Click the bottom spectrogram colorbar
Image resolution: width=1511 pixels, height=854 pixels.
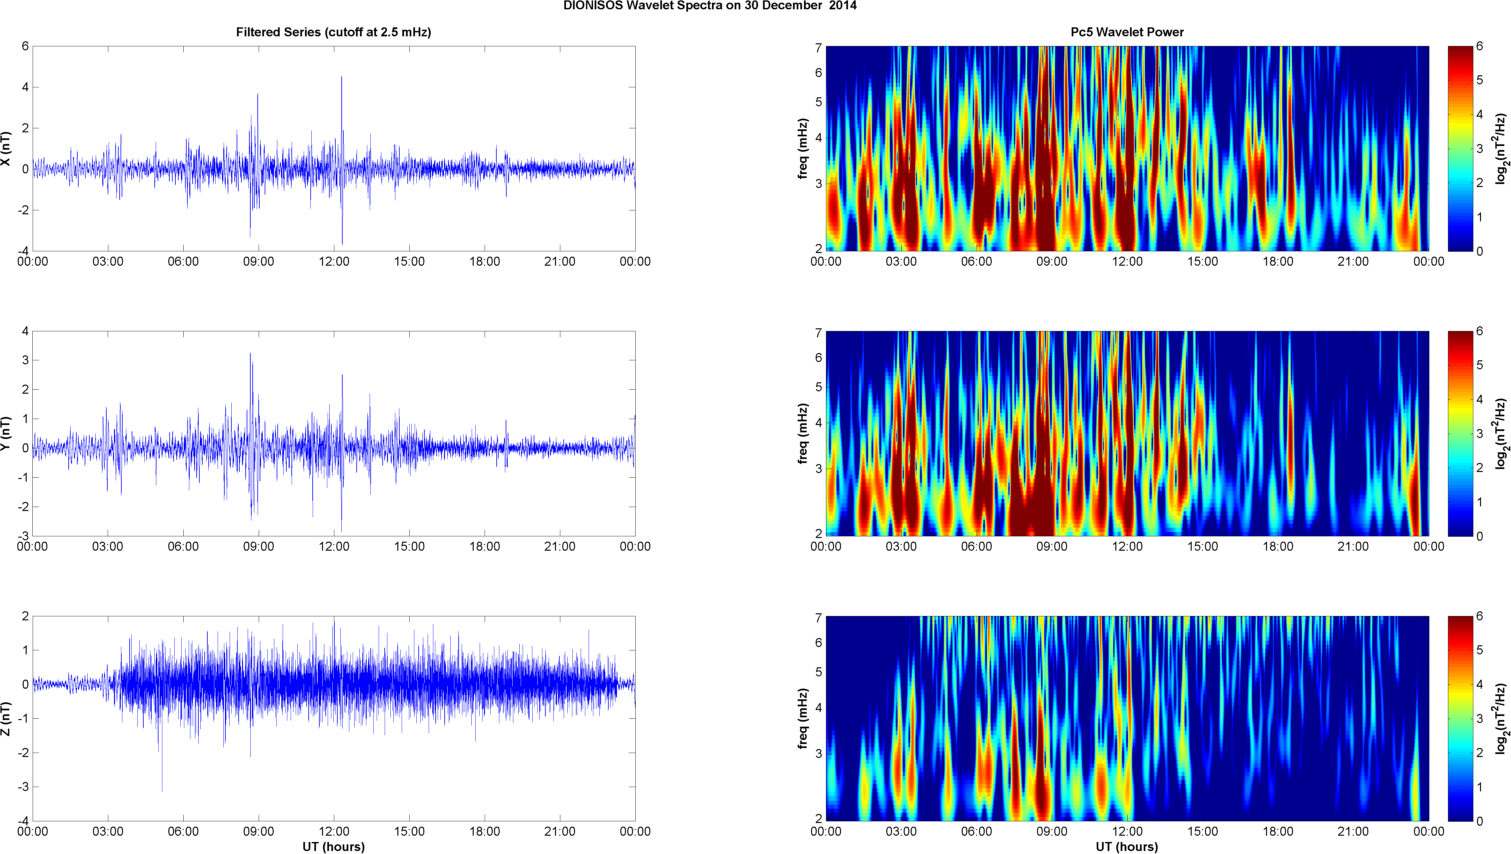point(1460,718)
